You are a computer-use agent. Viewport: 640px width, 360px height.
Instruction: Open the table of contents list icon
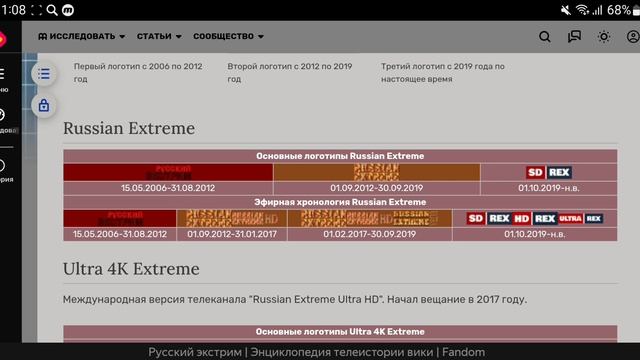[44, 74]
